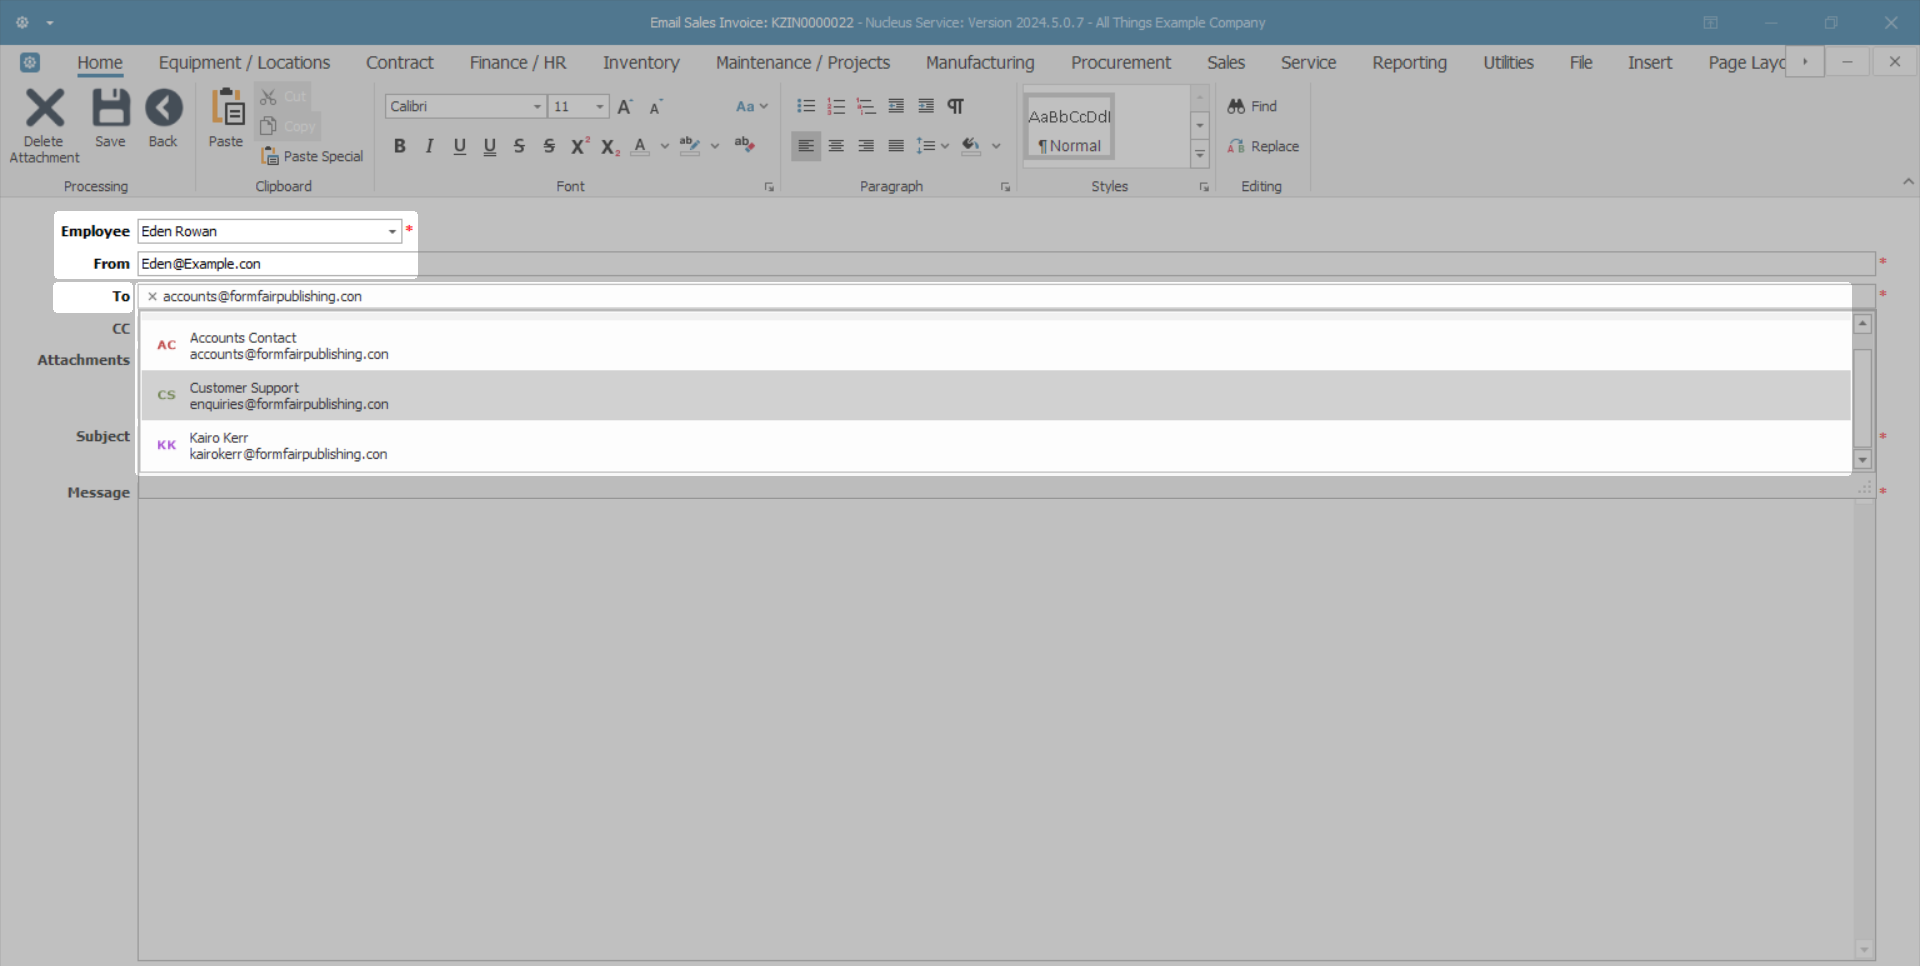Open the Equipment / Locations tab
The image size is (1920, 966).
point(244,62)
